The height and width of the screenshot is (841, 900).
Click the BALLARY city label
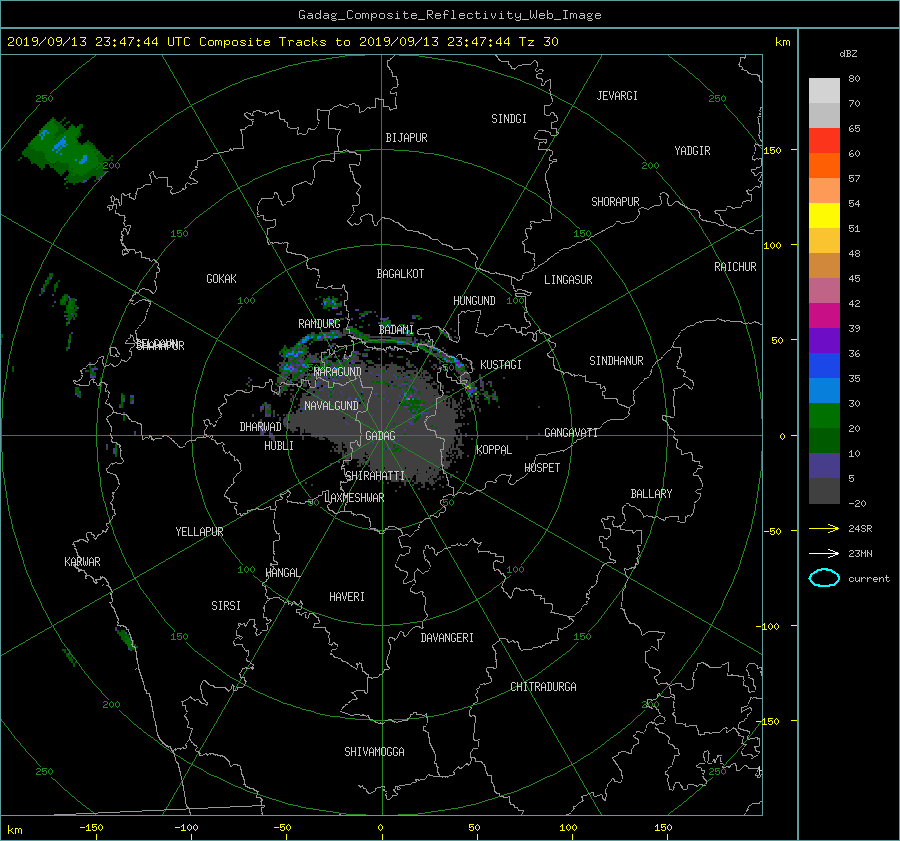[x=651, y=494]
